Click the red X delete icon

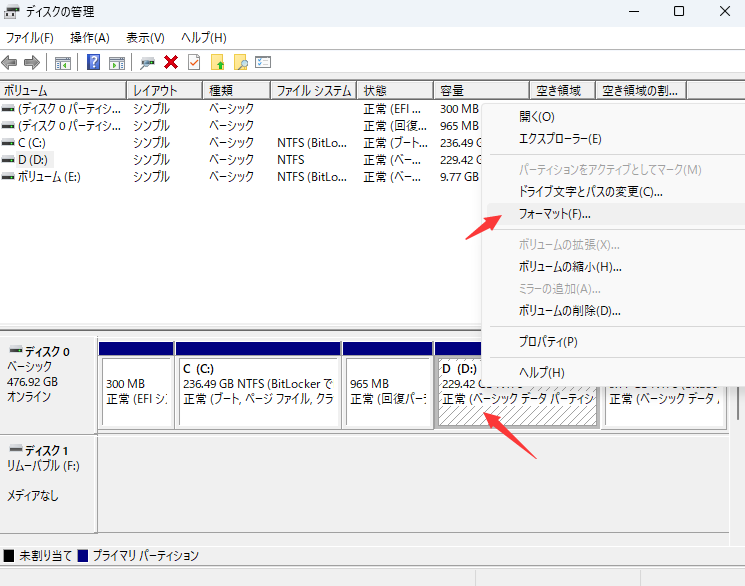pos(171,62)
